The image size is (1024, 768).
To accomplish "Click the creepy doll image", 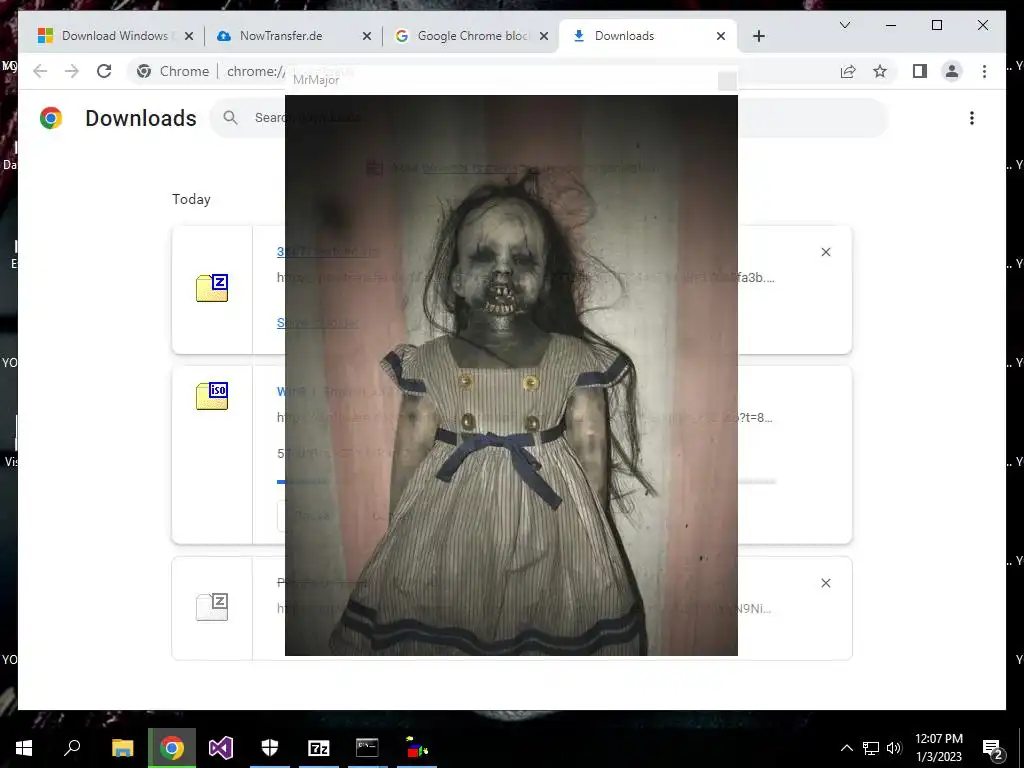I will click(x=511, y=376).
